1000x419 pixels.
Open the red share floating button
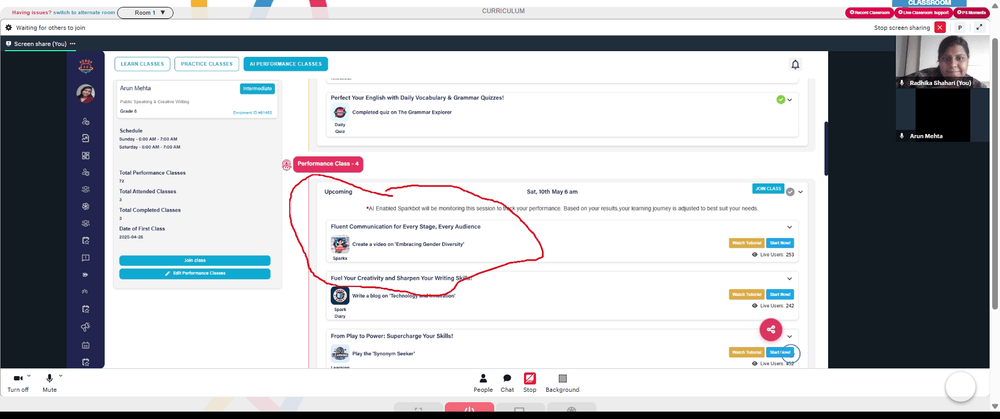point(771,330)
